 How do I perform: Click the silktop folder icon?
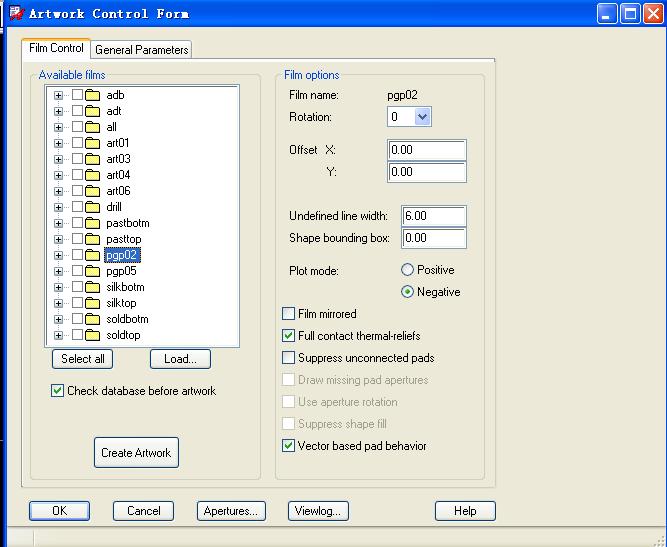(x=92, y=303)
